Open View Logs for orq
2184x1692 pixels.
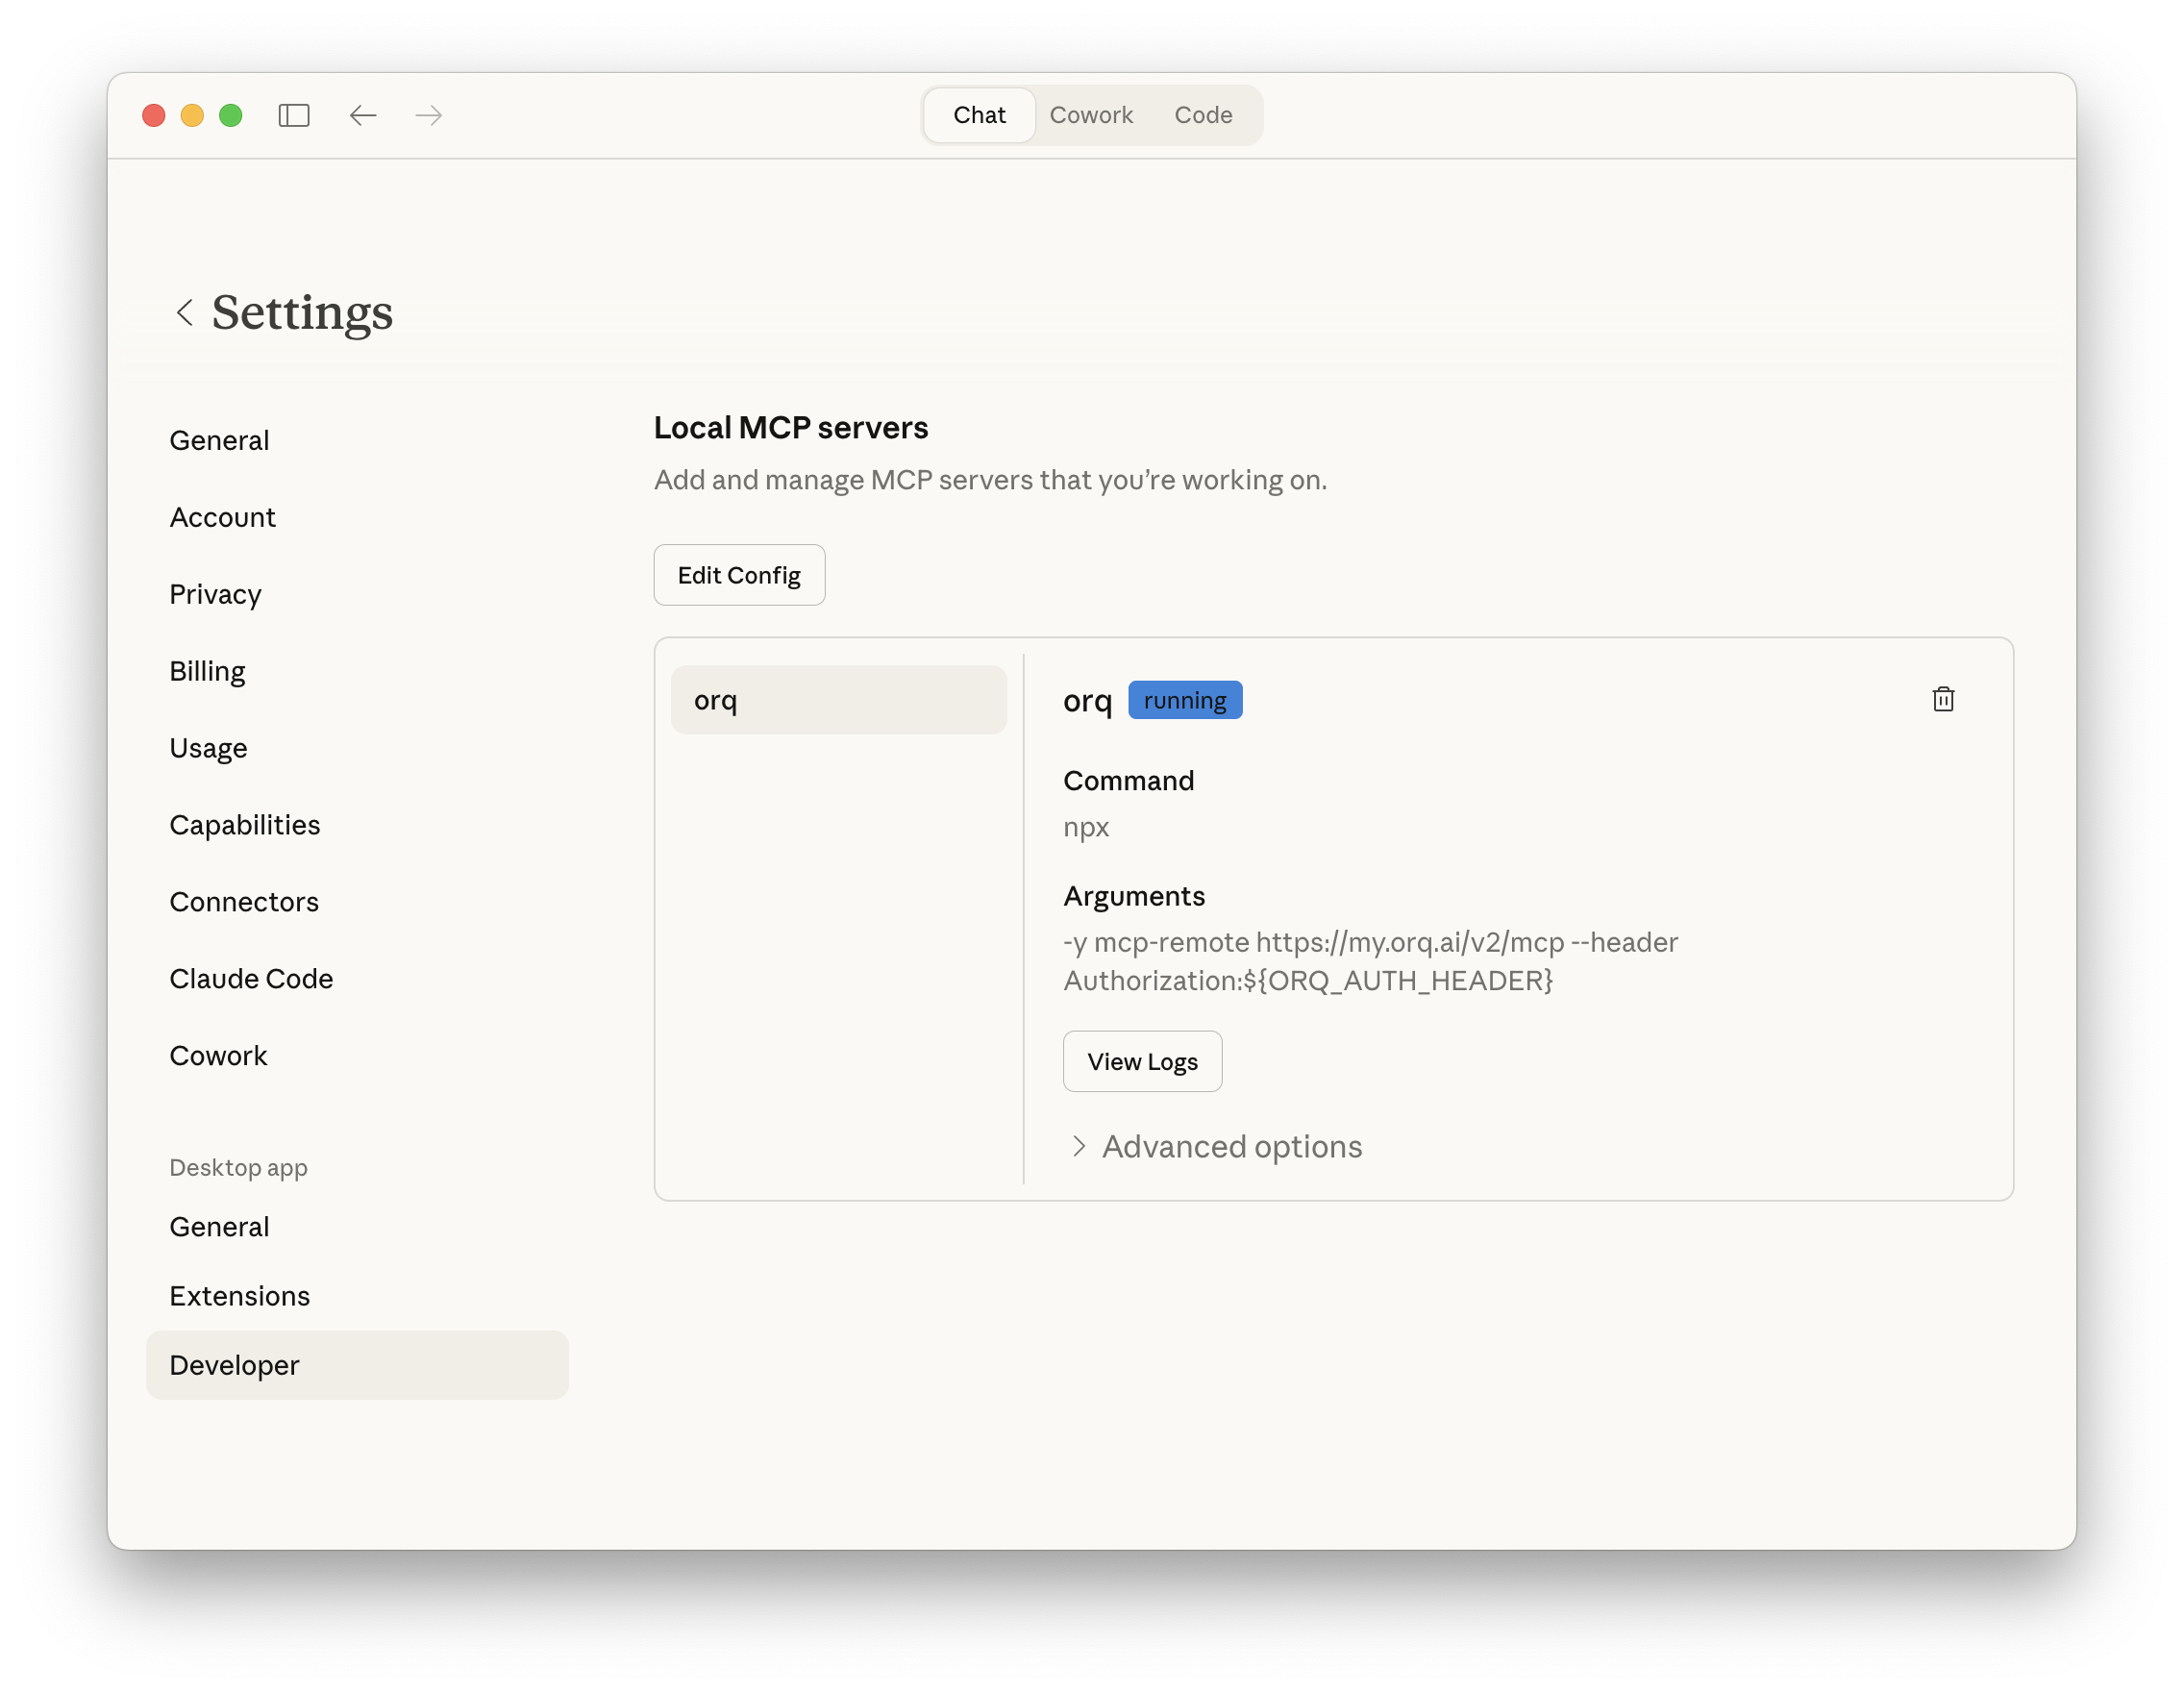[x=1142, y=1061]
